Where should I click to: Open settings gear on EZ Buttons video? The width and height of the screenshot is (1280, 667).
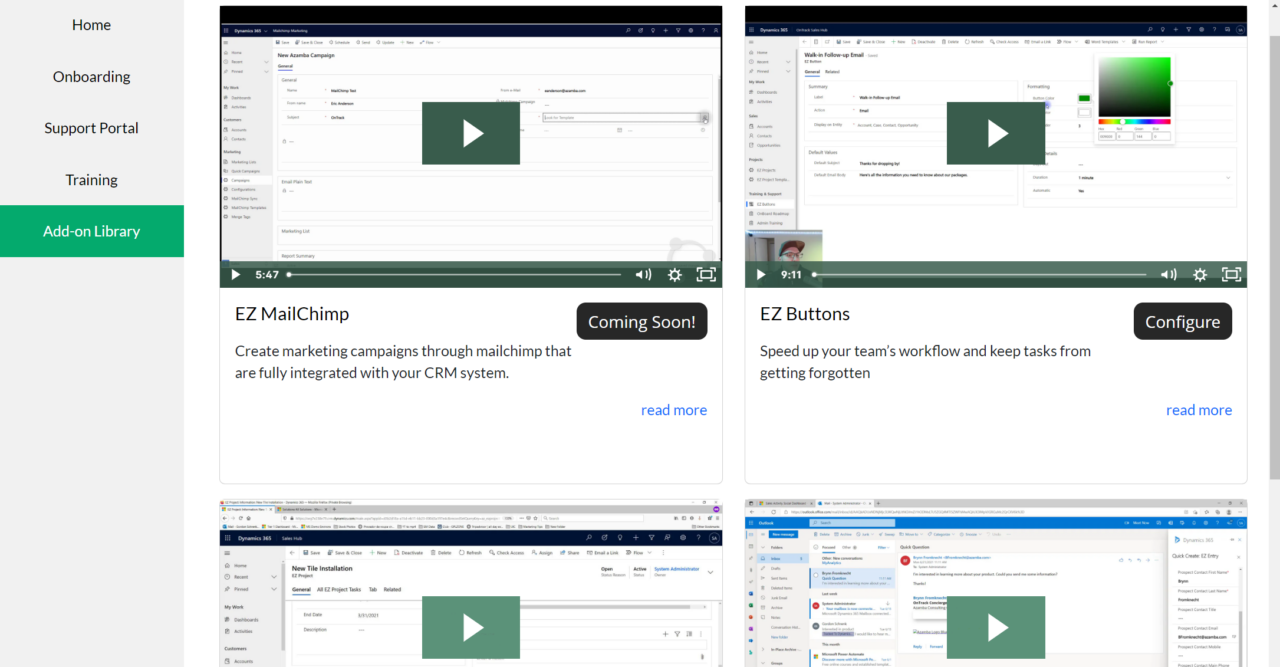tap(1200, 274)
